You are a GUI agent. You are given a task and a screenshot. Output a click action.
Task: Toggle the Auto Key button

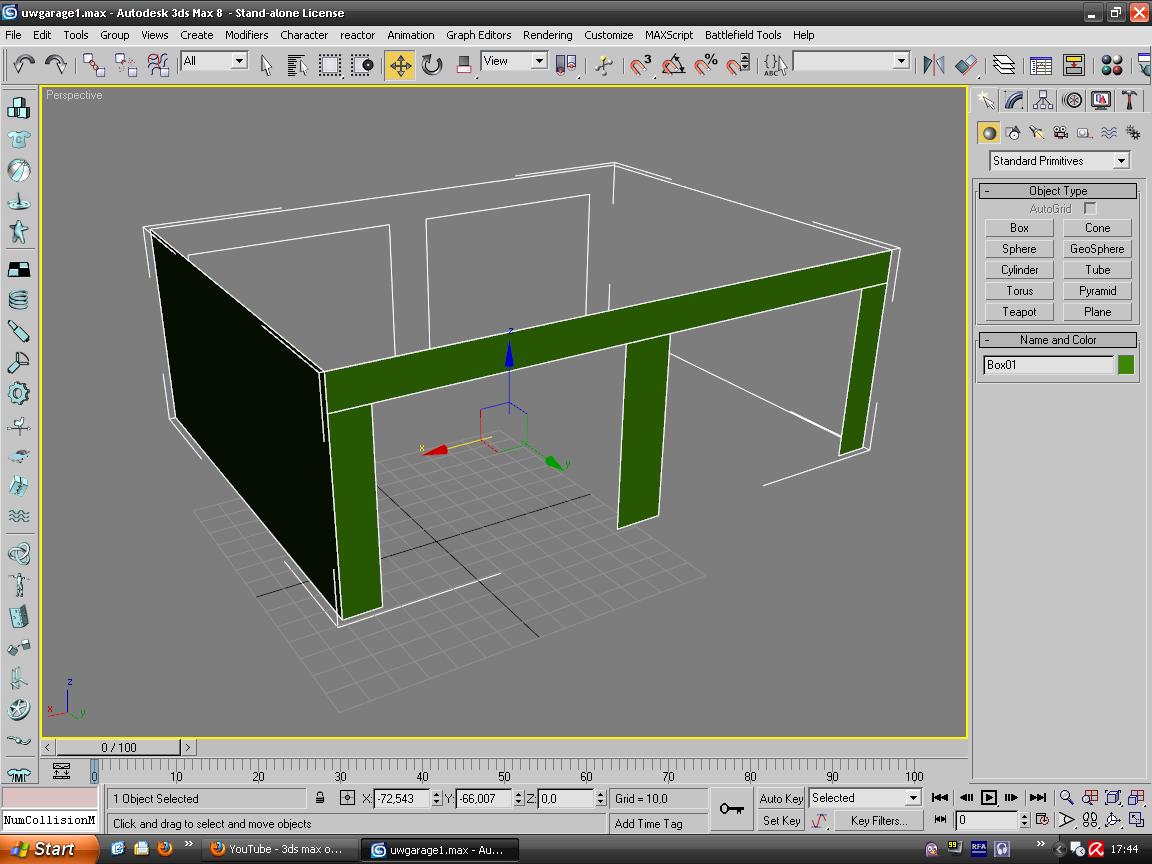(x=781, y=798)
